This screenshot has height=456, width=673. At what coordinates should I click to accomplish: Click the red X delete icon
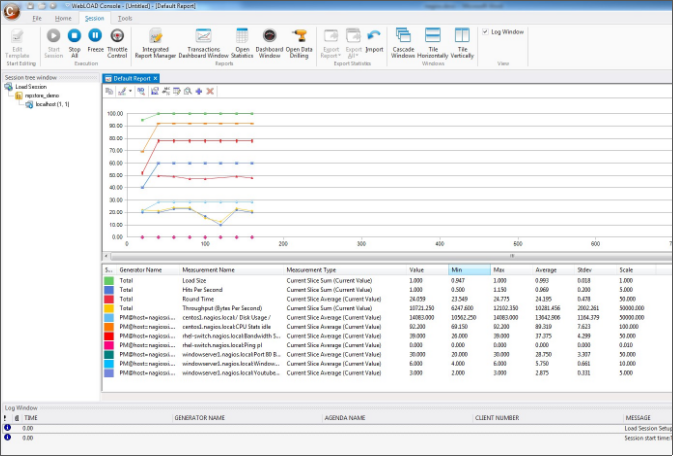click(210, 91)
